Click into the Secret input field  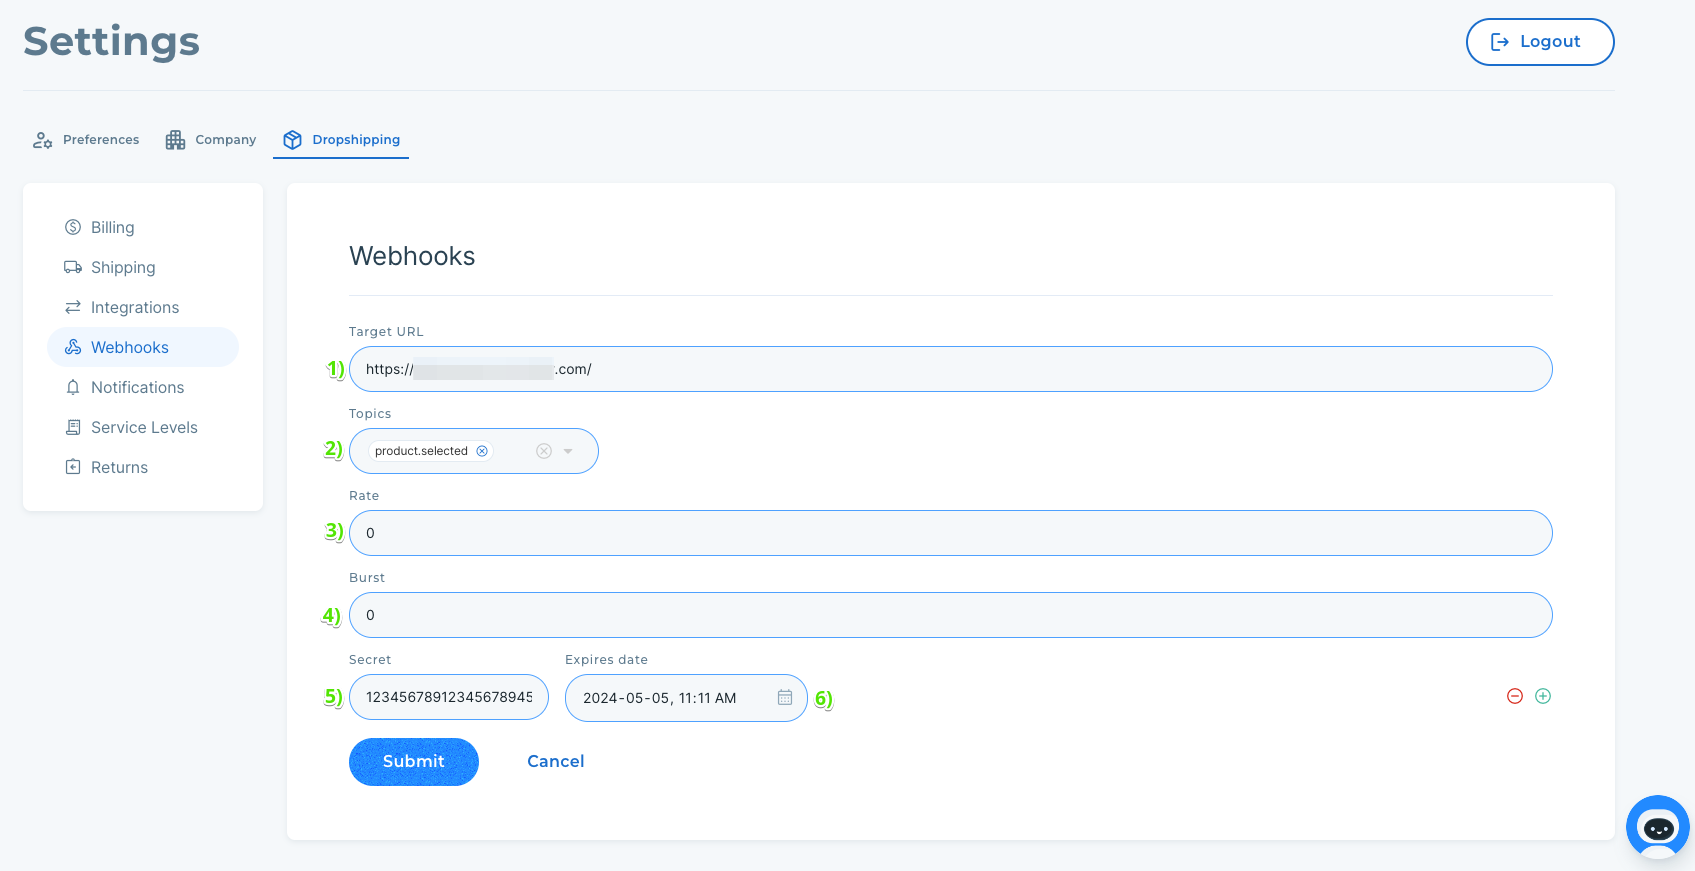point(448,698)
